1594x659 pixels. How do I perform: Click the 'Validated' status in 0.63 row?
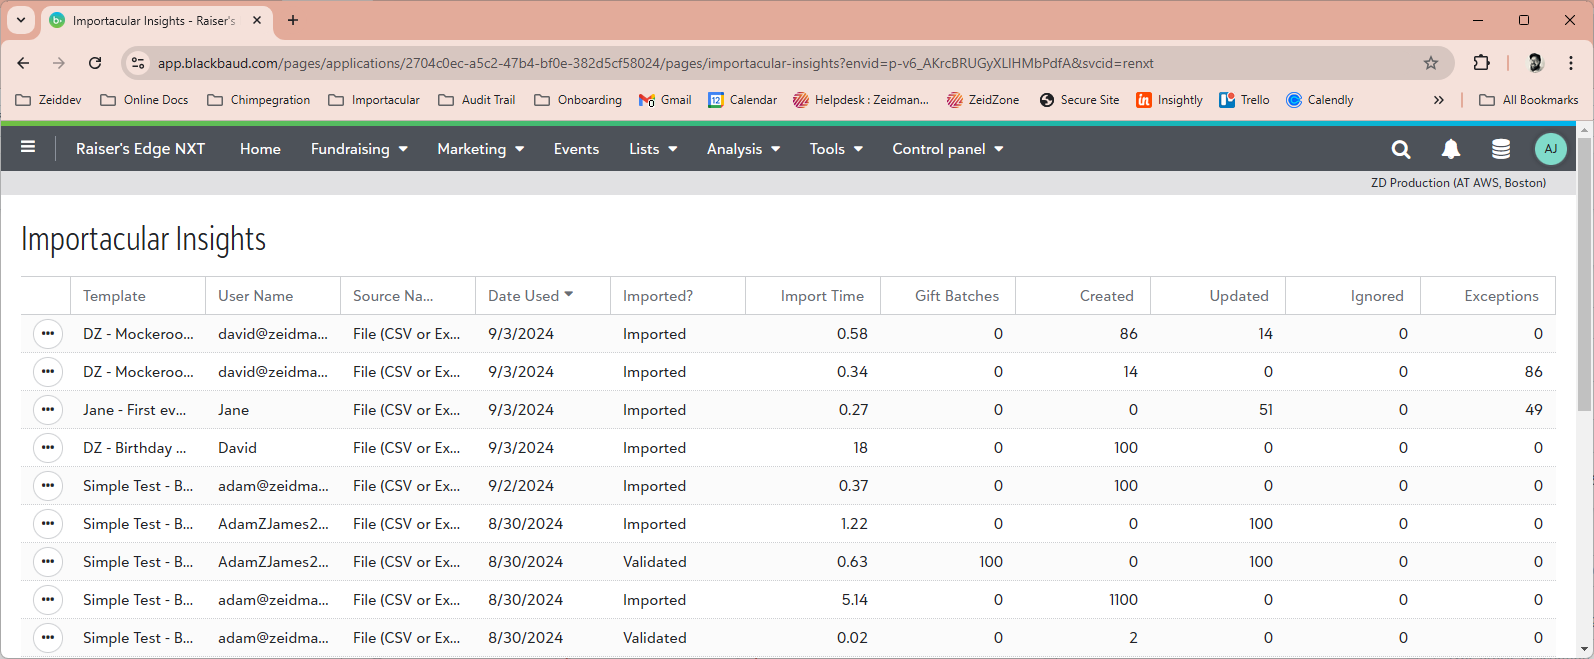[655, 562]
